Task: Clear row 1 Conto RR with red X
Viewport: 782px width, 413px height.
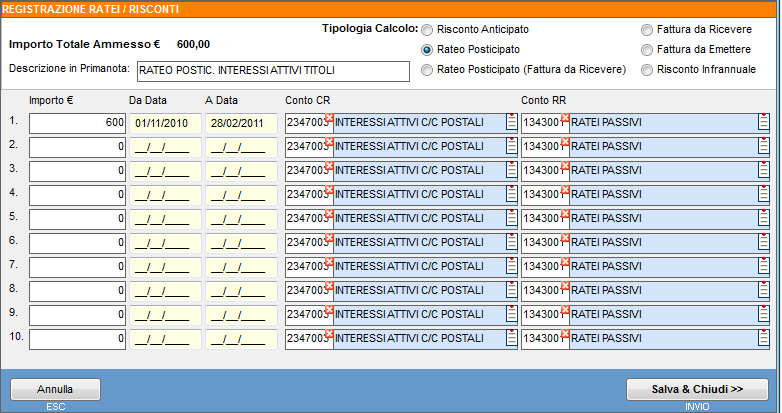Action: tap(564, 117)
